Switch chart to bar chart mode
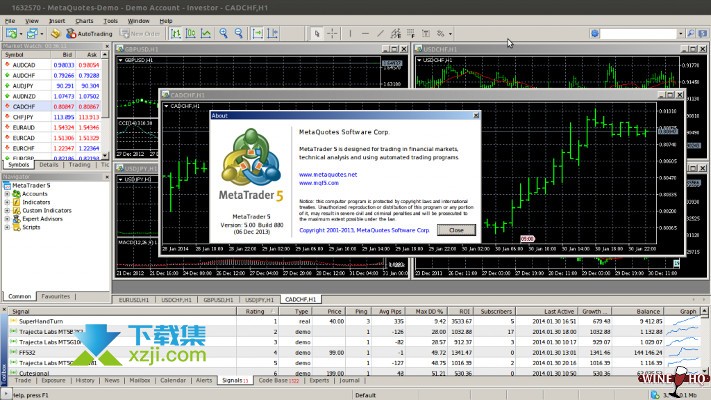The width and height of the screenshot is (711, 400). click(x=176, y=34)
